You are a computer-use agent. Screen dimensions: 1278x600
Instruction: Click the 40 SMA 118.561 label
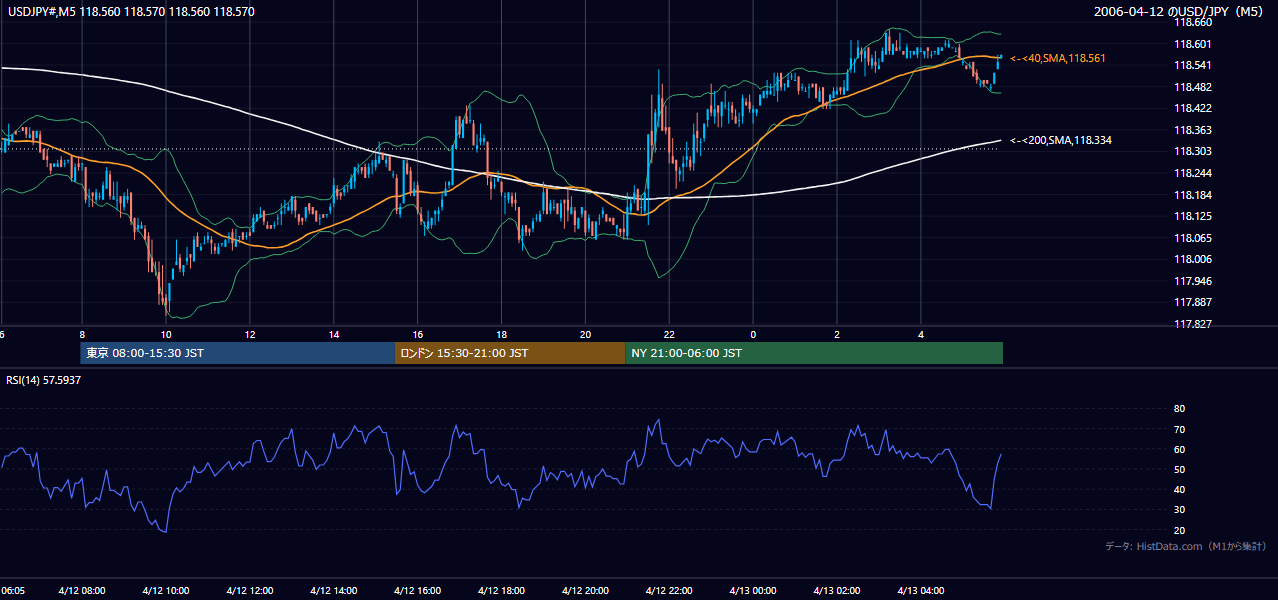(x=1058, y=58)
